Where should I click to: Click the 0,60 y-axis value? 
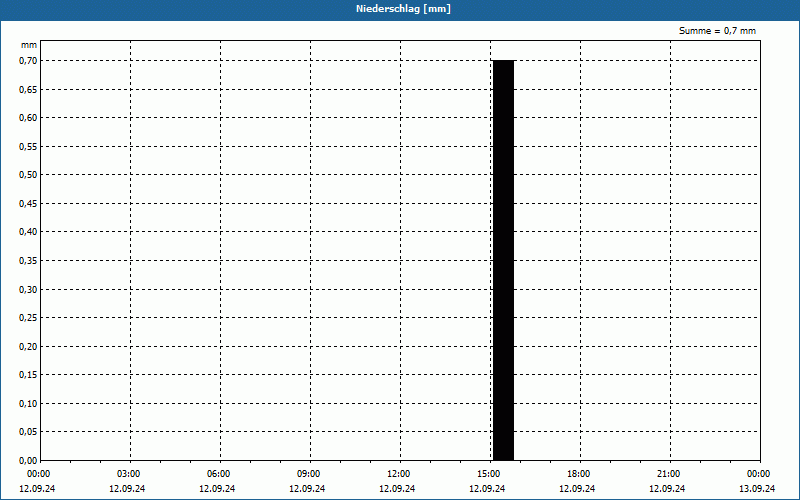pos(28,118)
